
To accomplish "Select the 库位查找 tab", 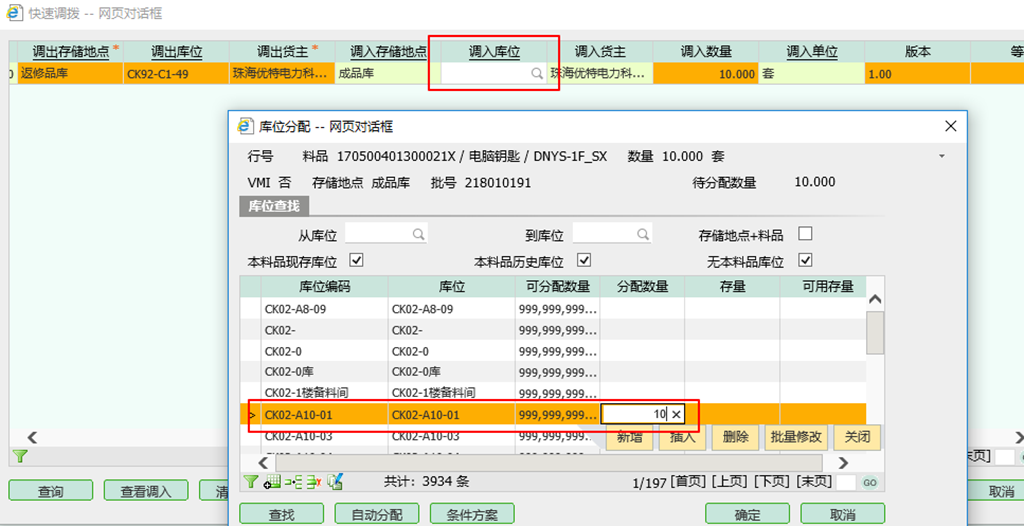I will 274,206.
